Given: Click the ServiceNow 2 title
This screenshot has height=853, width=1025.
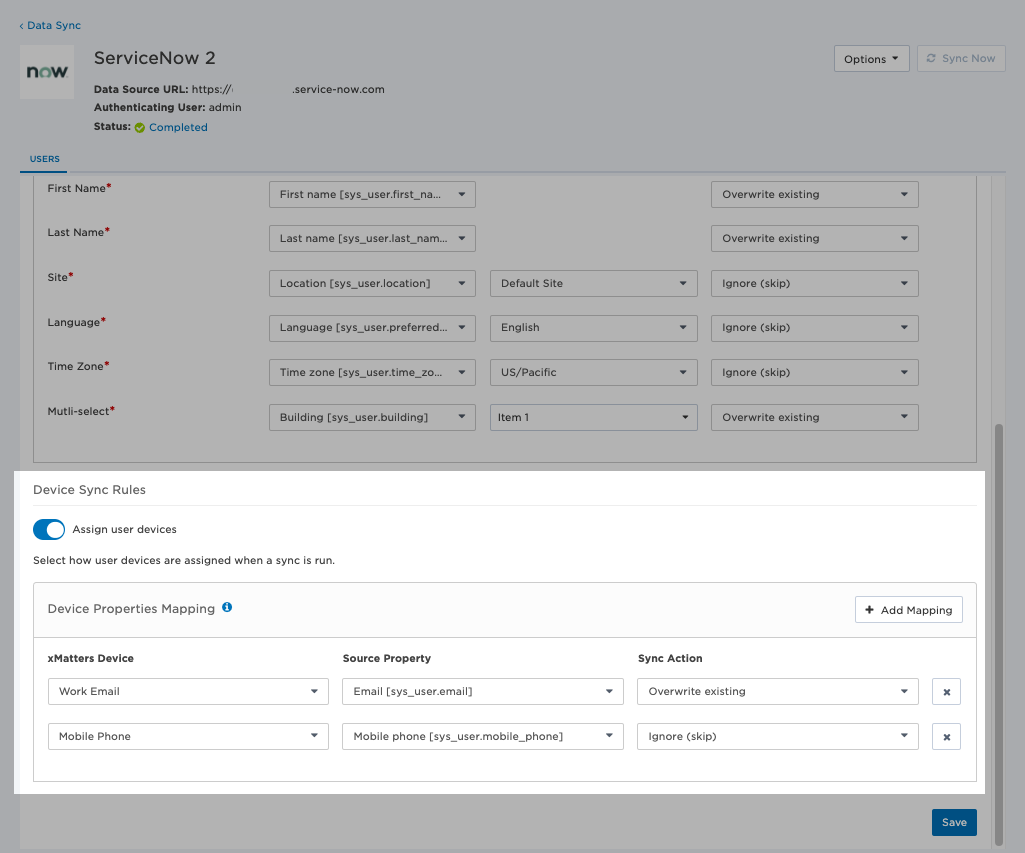Looking at the screenshot, I should [155, 58].
